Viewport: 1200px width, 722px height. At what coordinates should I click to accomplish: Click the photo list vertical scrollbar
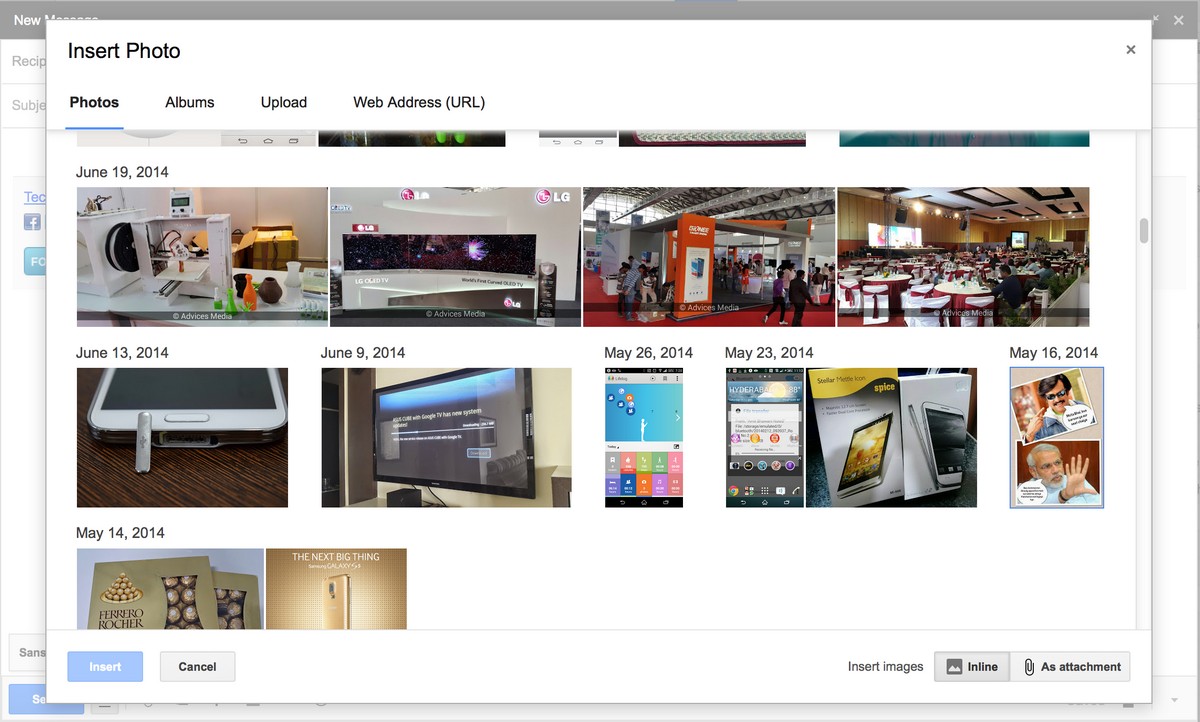click(1143, 231)
